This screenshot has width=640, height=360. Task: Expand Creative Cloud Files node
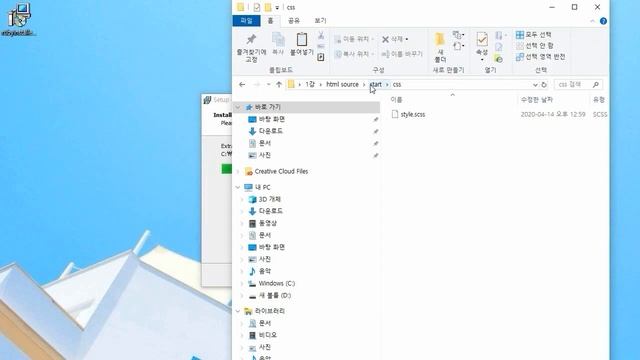point(238,171)
